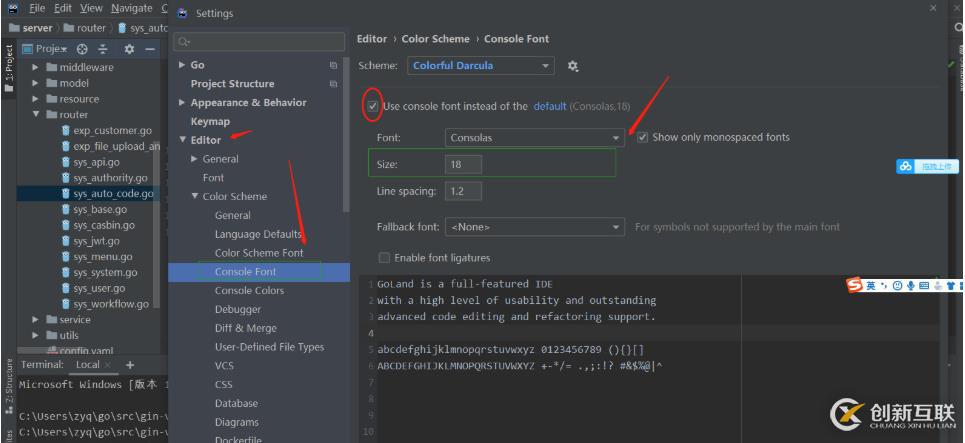Select Console Colors in settings tree

point(249,290)
